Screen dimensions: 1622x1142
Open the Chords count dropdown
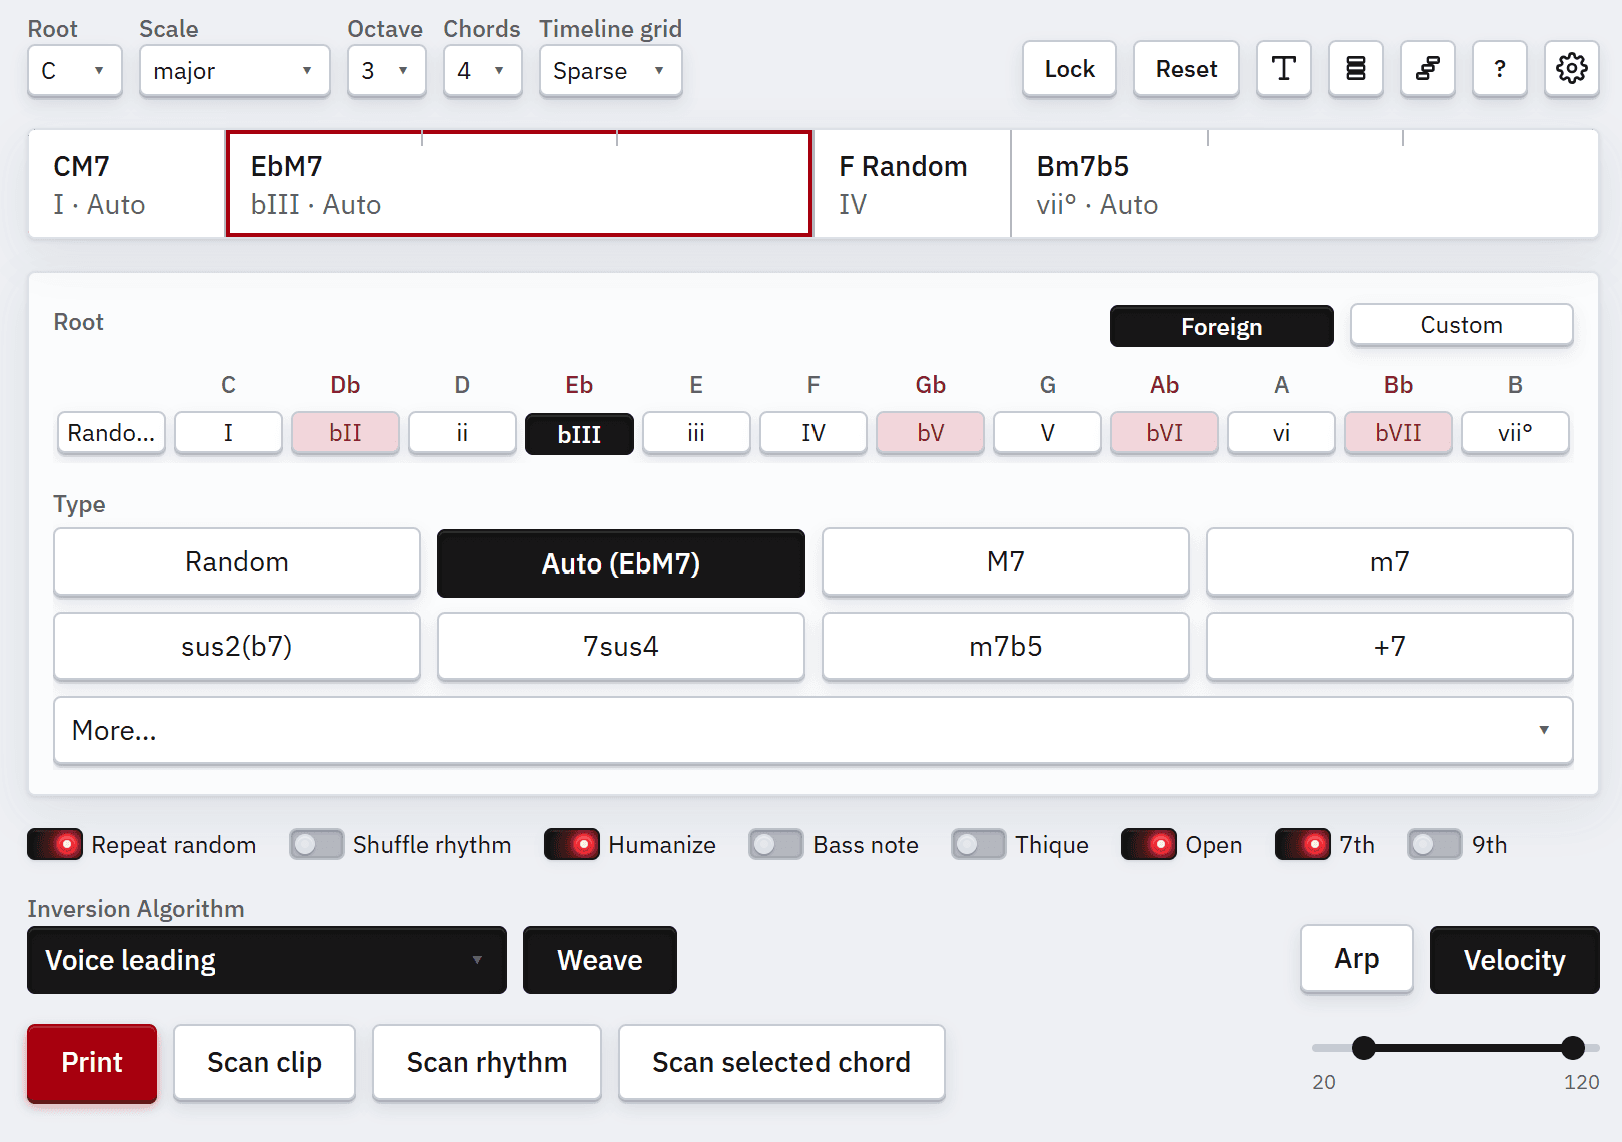tap(483, 71)
